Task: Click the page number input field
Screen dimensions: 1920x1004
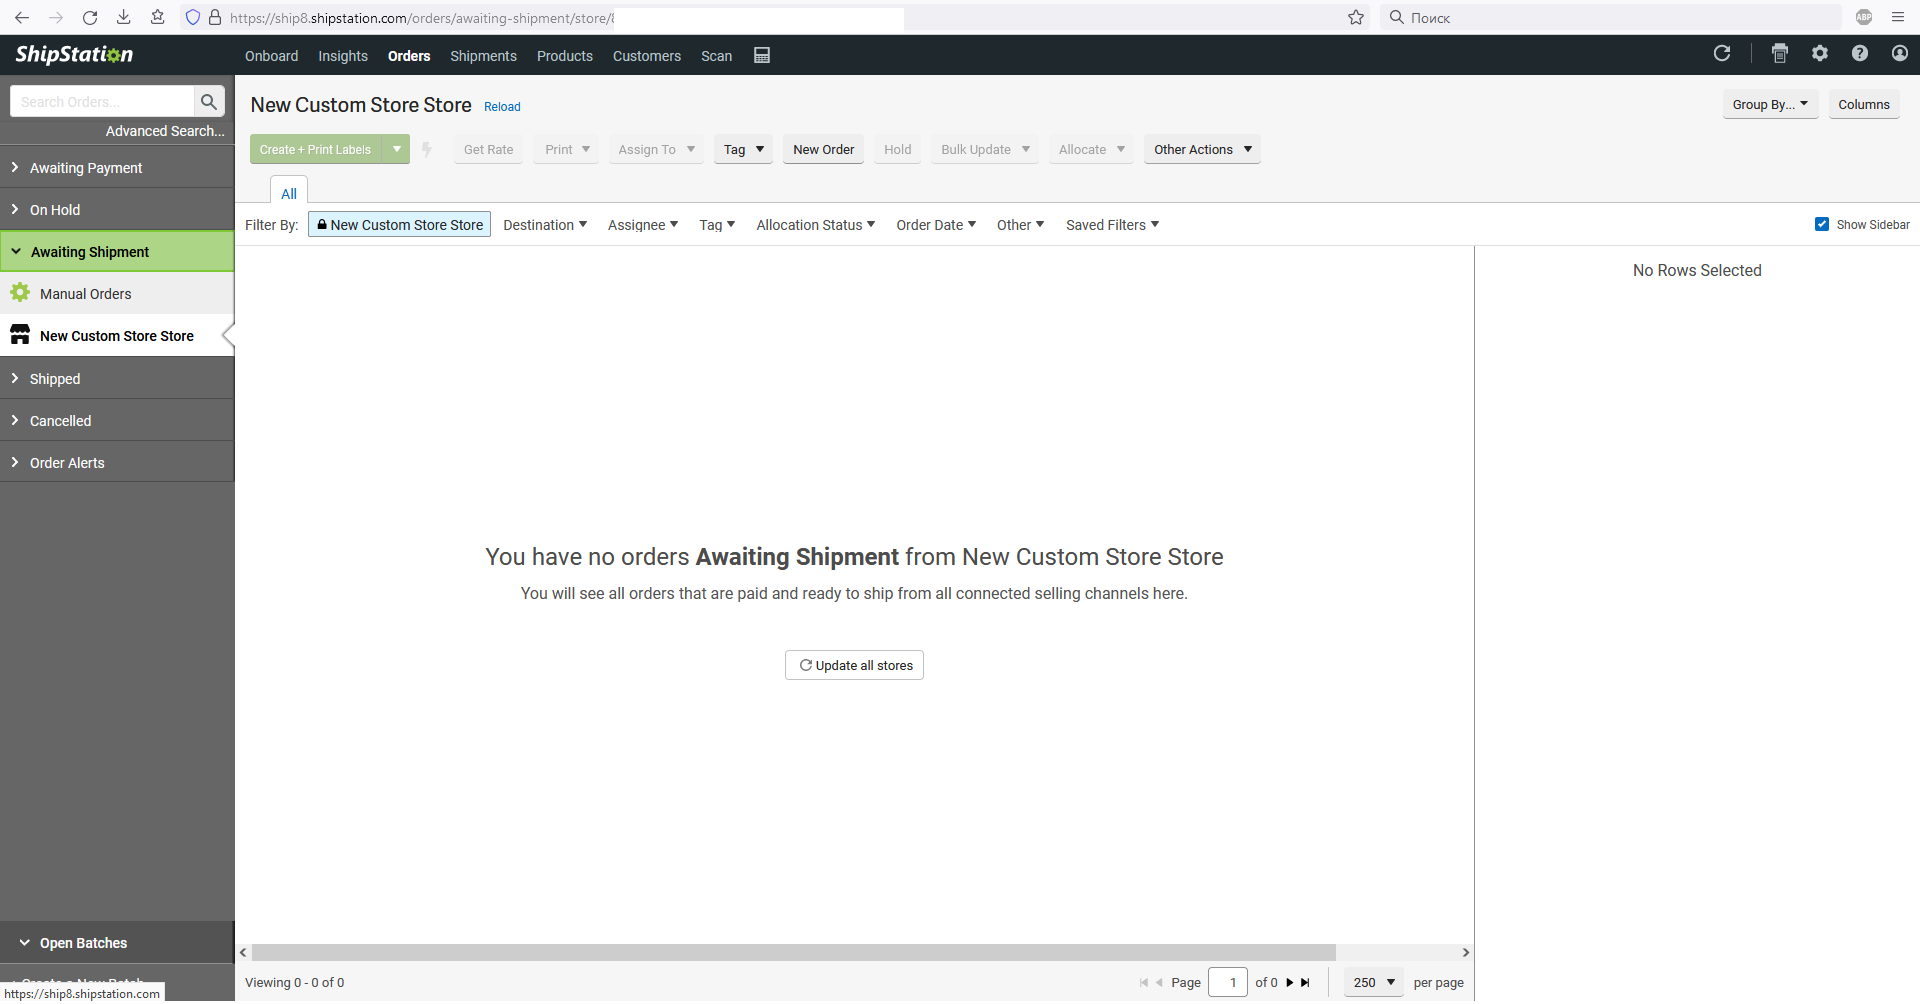Action: pyautogui.click(x=1228, y=983)
